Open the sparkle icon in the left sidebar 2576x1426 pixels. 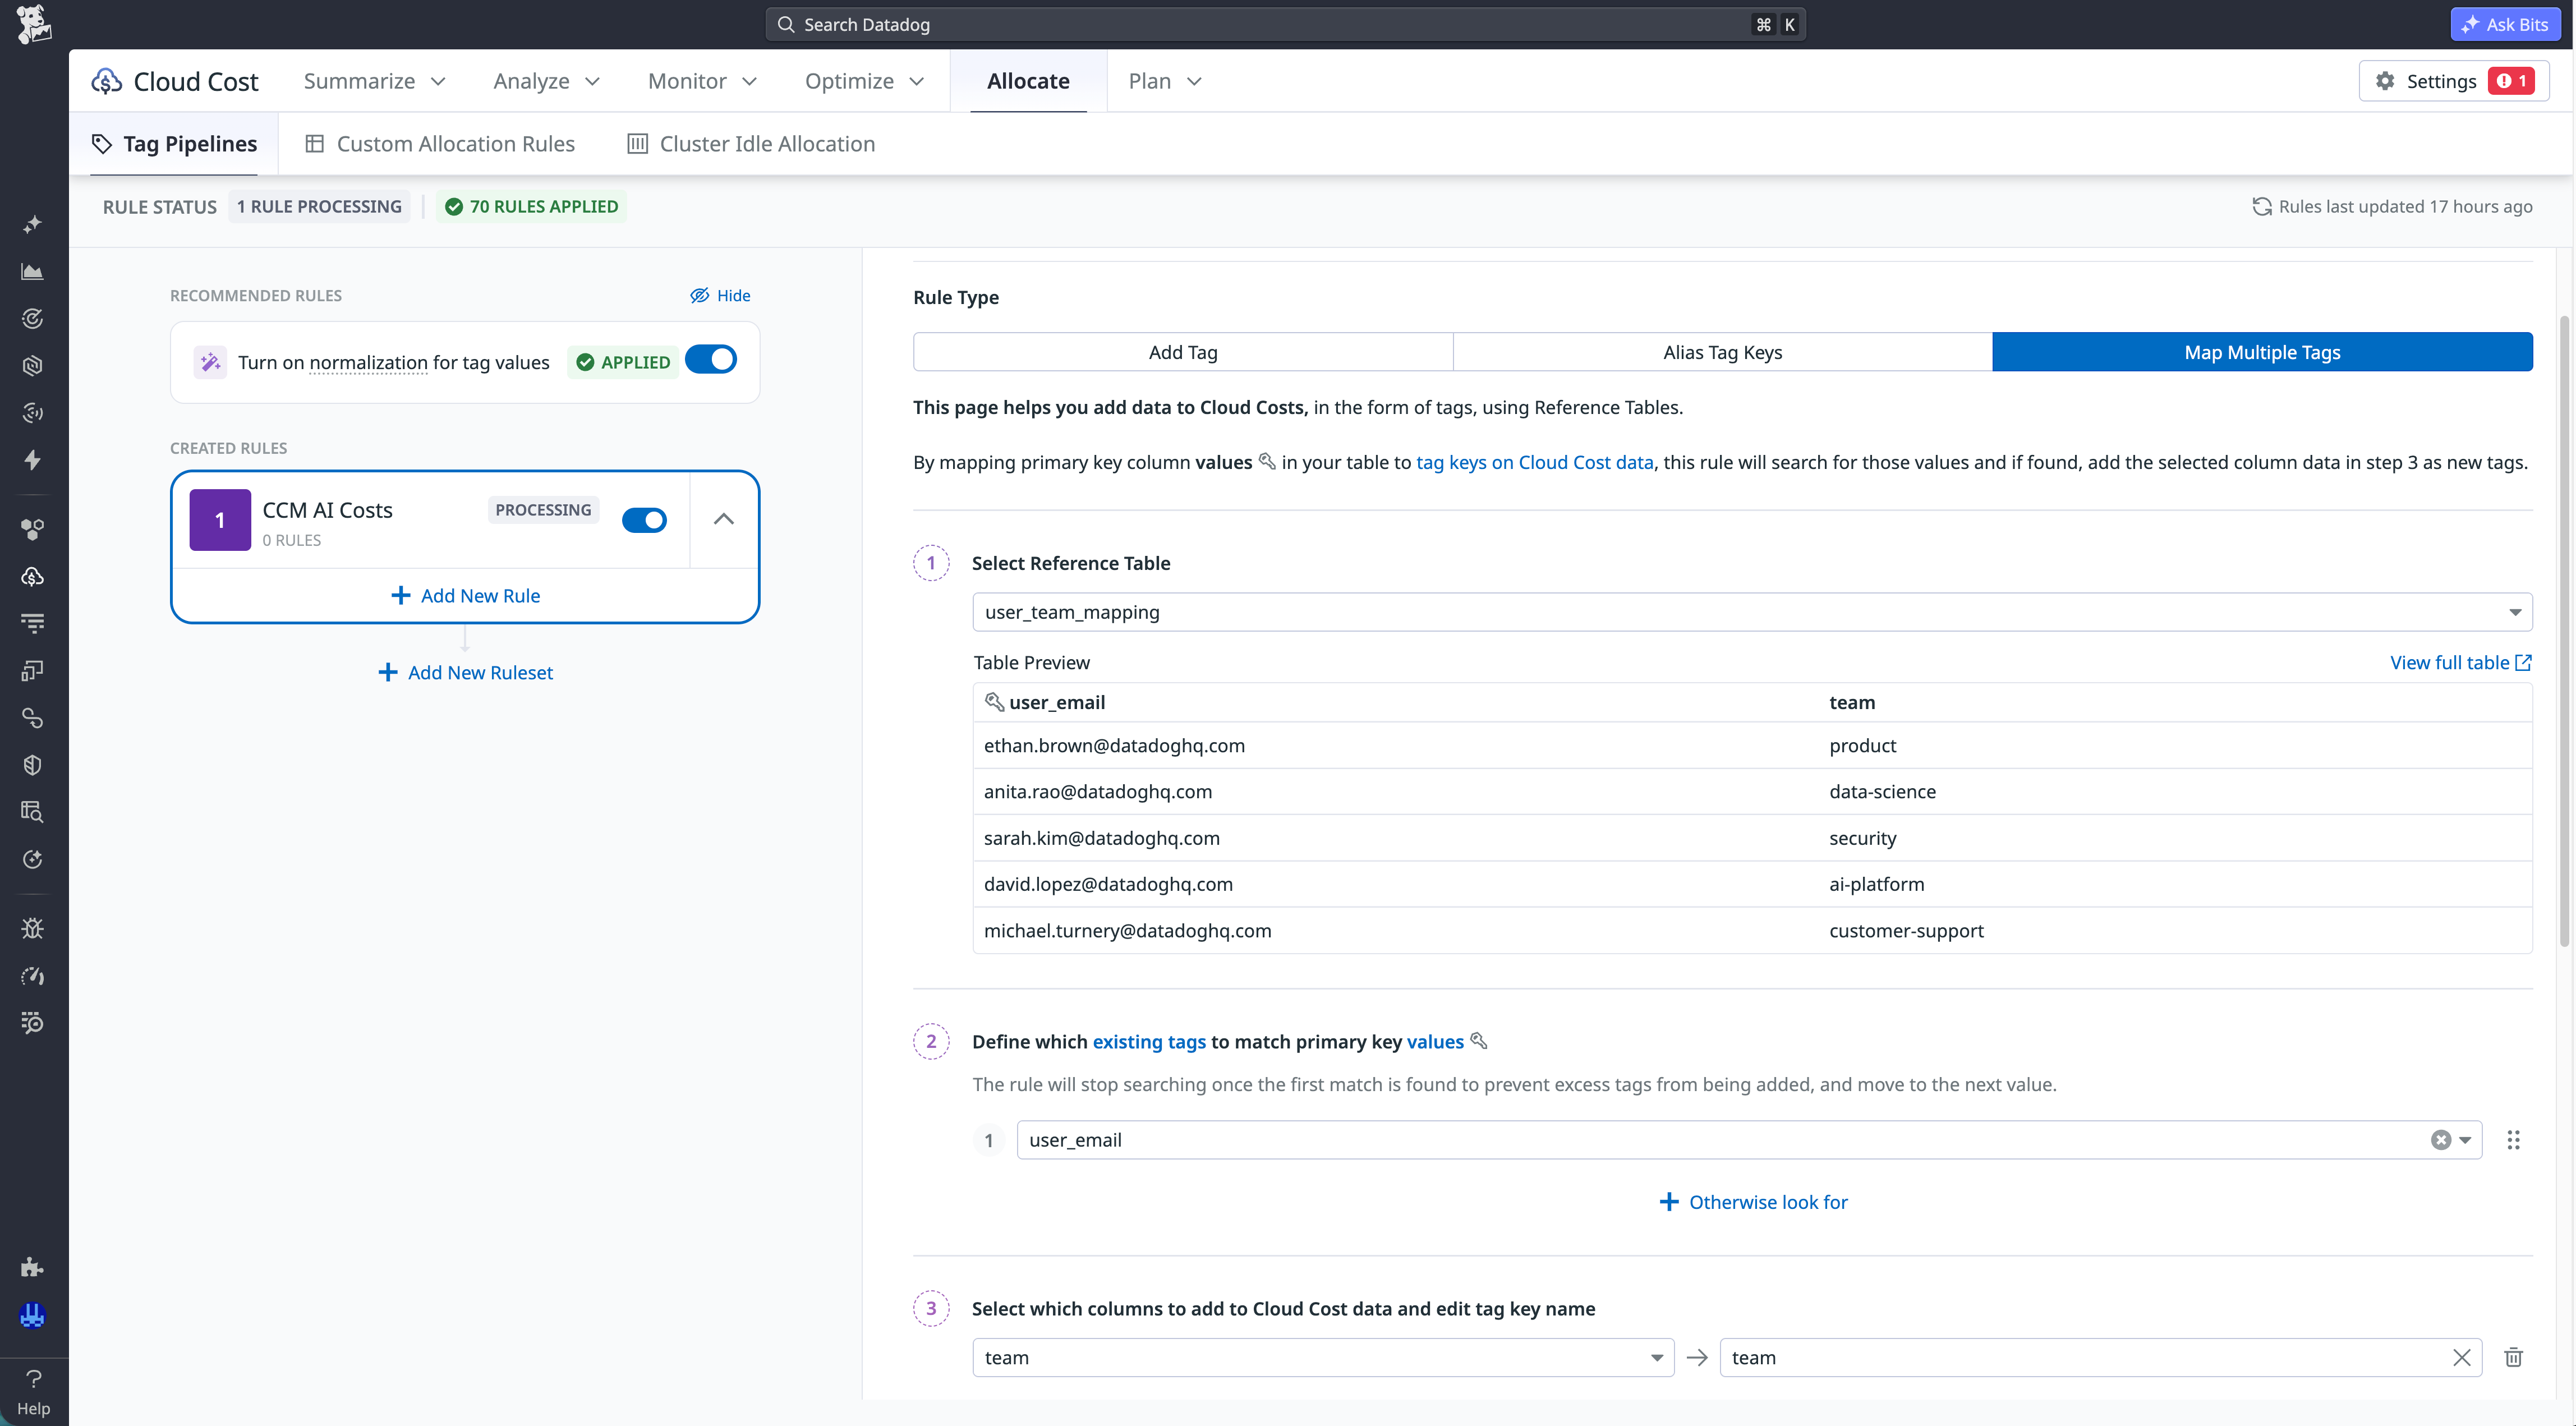click(x=33, y=224)
